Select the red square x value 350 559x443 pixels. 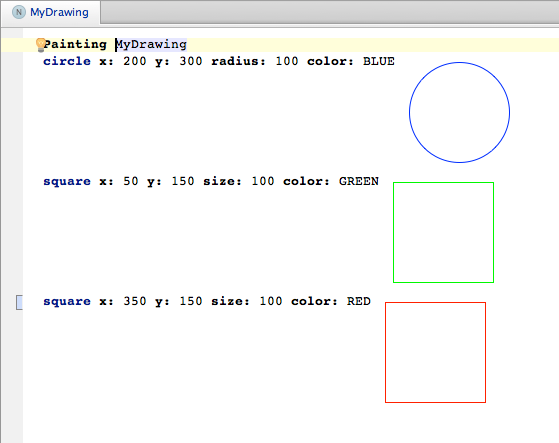(135, 302)
